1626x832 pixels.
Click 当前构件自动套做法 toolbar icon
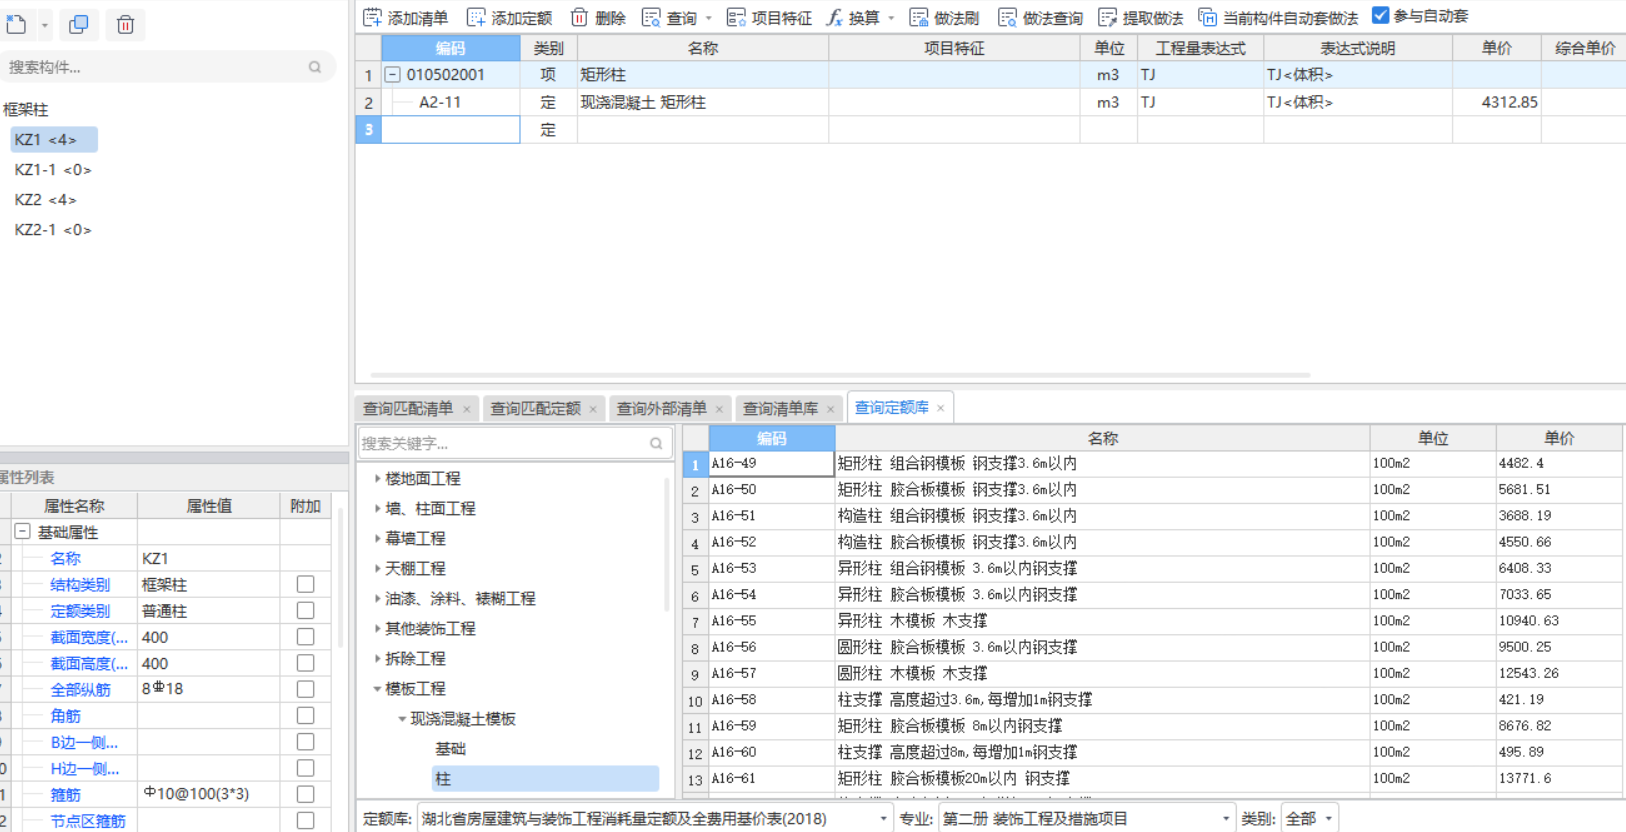pos(1207,17)
